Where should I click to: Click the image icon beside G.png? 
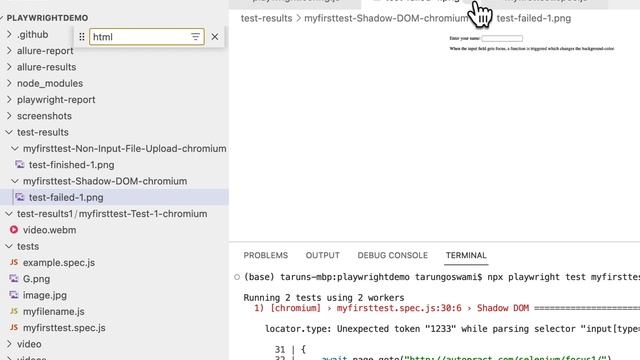(14, 279)
